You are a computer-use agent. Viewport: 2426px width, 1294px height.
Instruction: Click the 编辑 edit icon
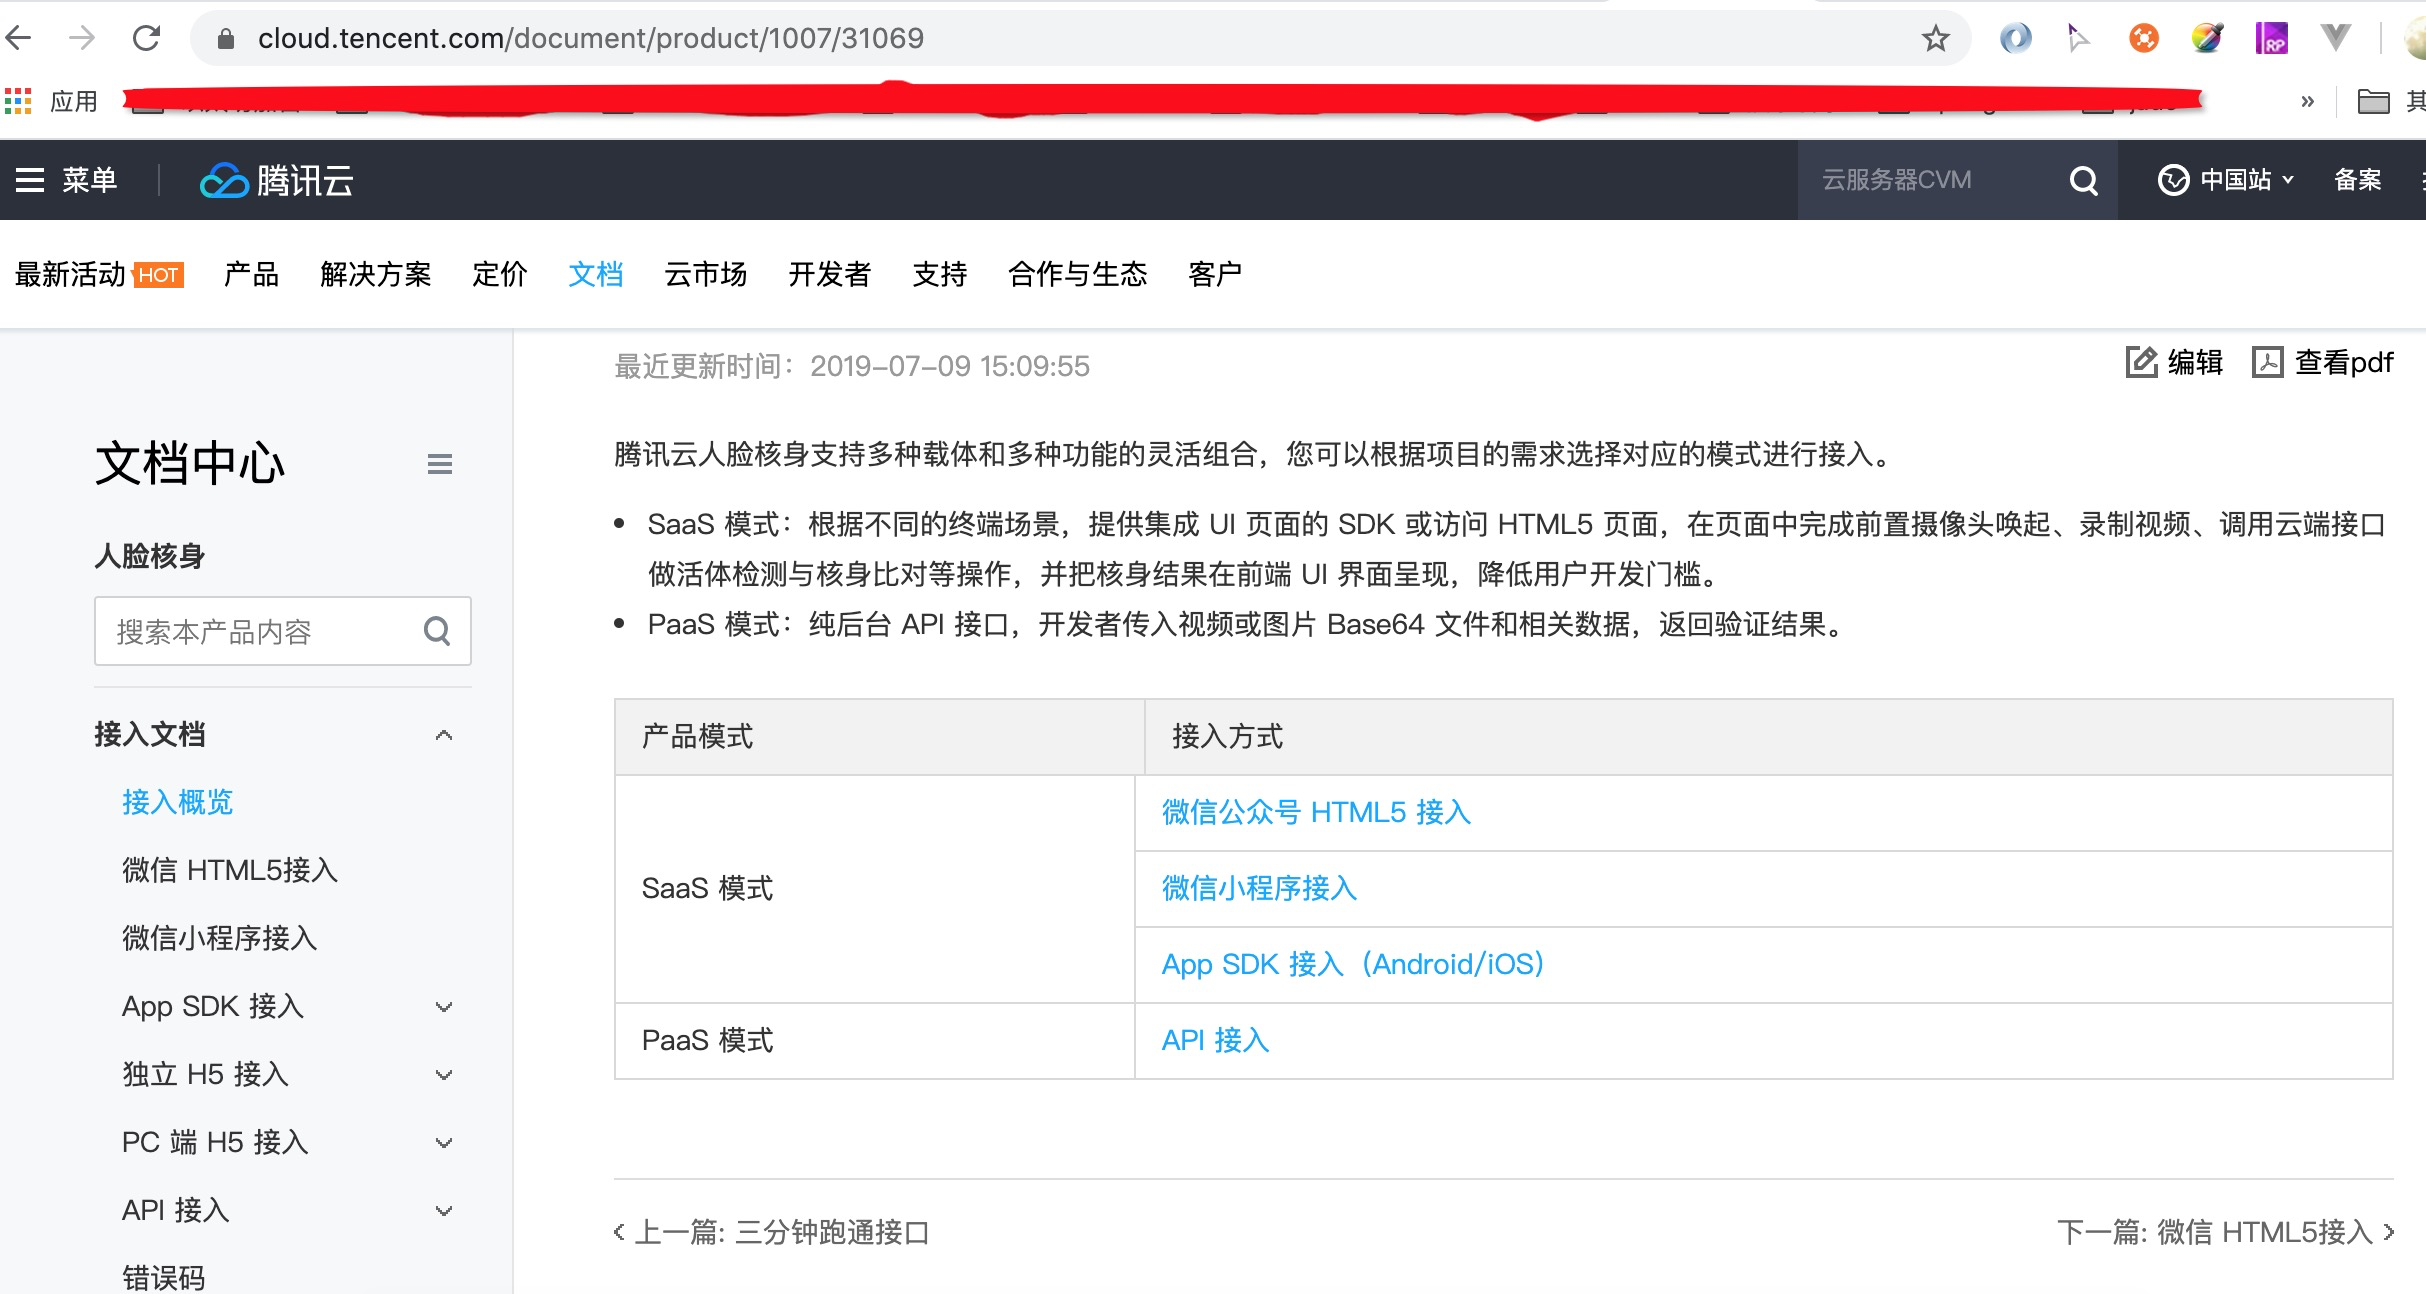2141,362
